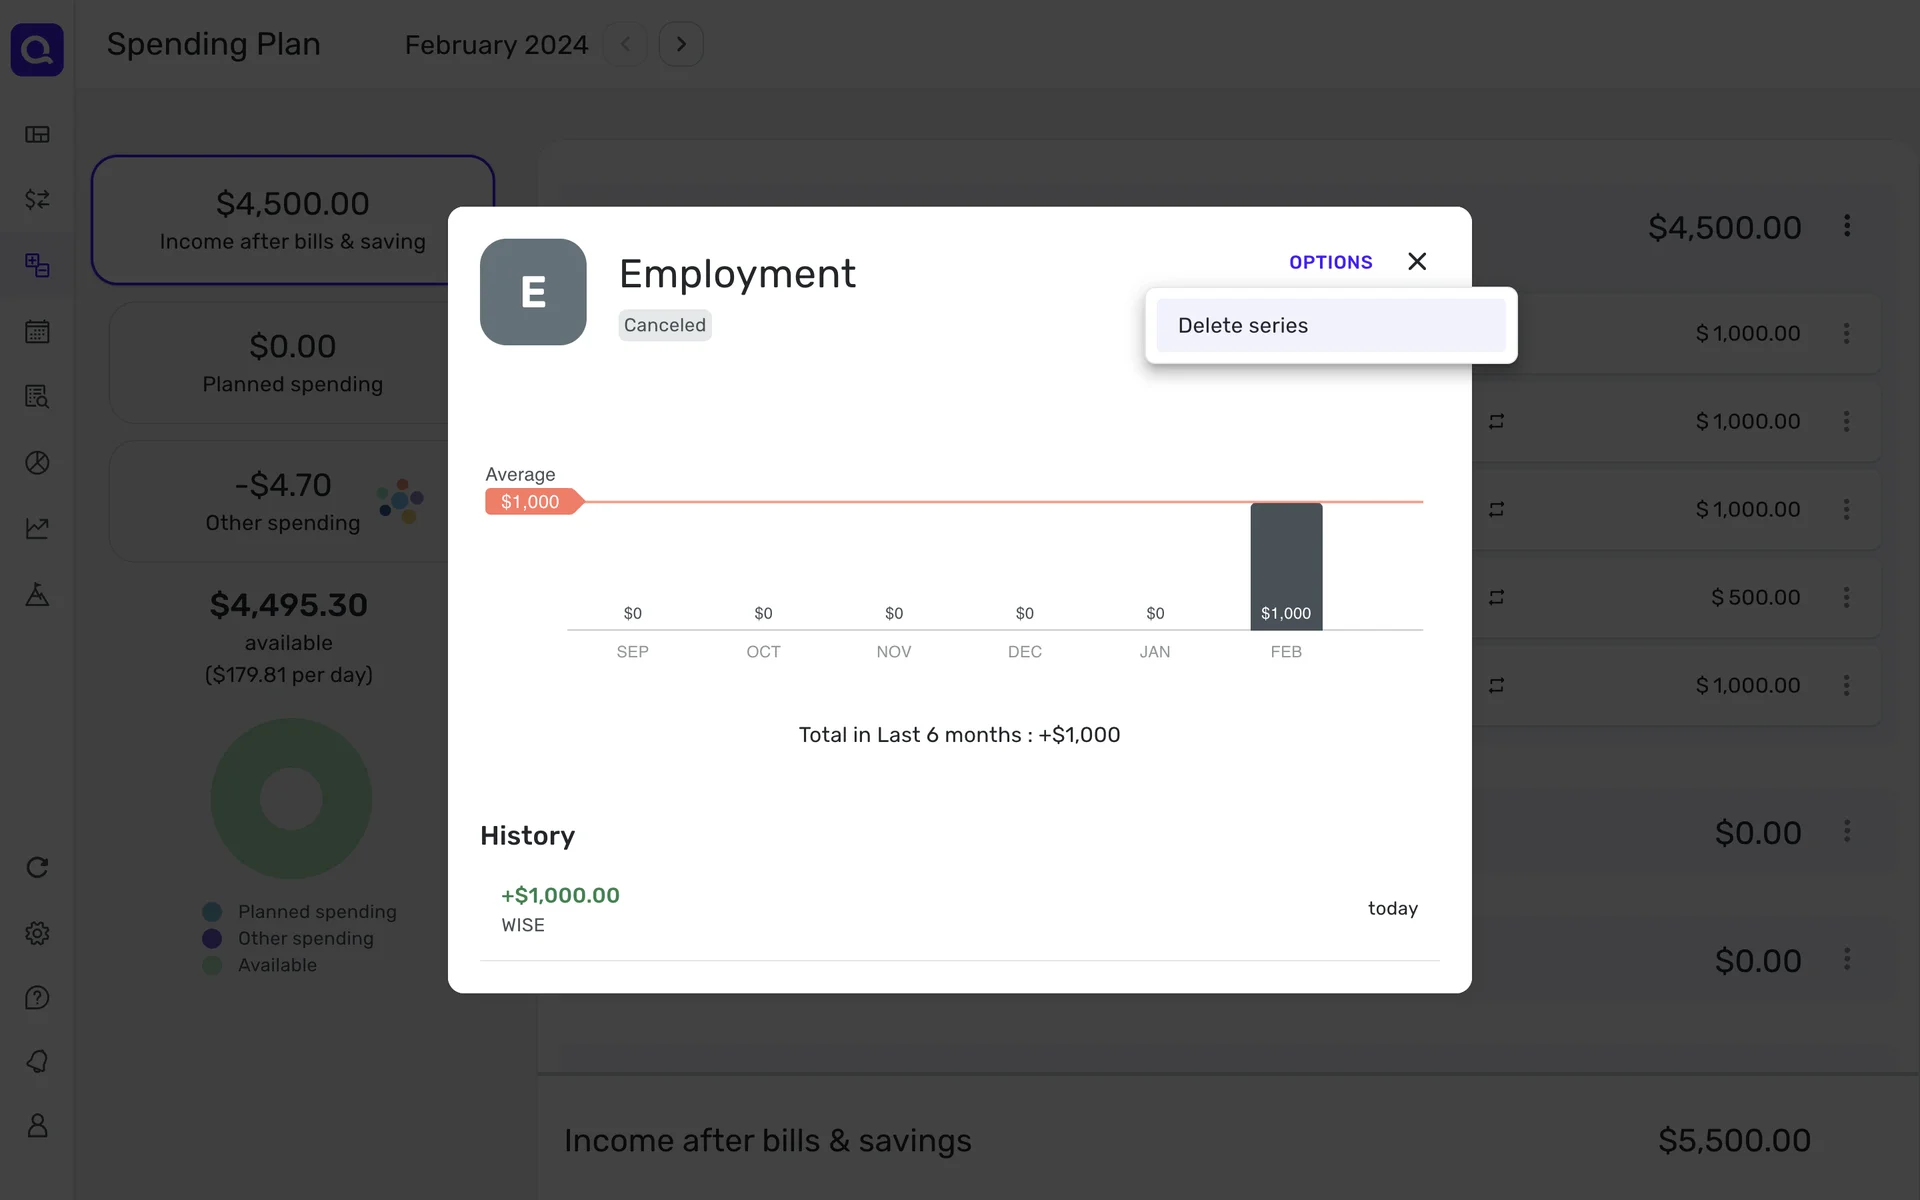Select the Planned spending card
The image size is (1920, 1200).
tap(292, 363)
